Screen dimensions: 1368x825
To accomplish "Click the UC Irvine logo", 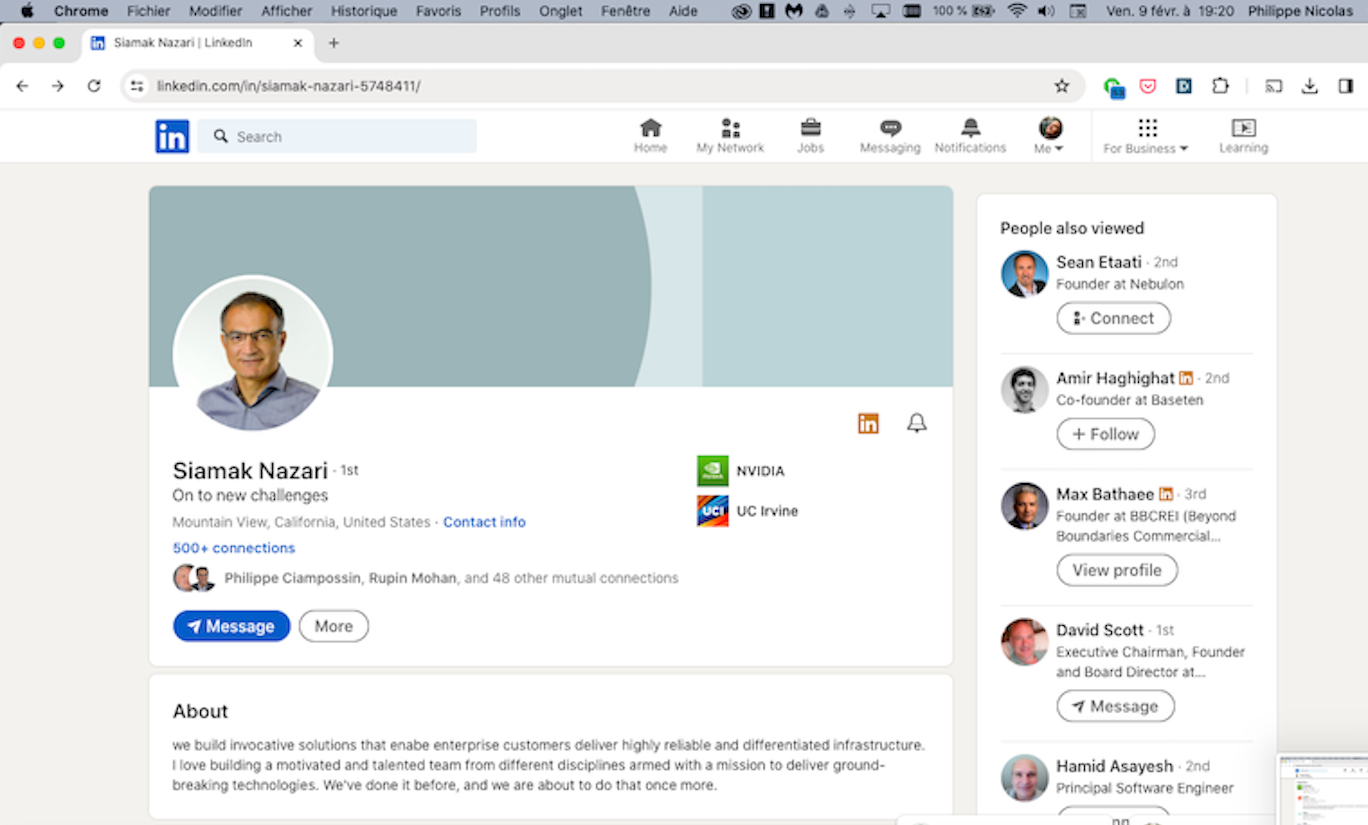I will click(713, 511).
